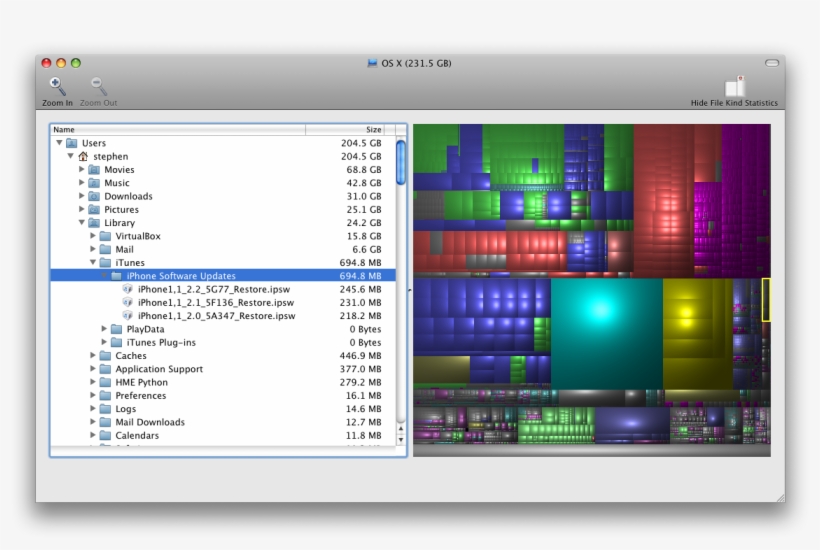Click the 42.8 GB size value

[x=363, y=183]
